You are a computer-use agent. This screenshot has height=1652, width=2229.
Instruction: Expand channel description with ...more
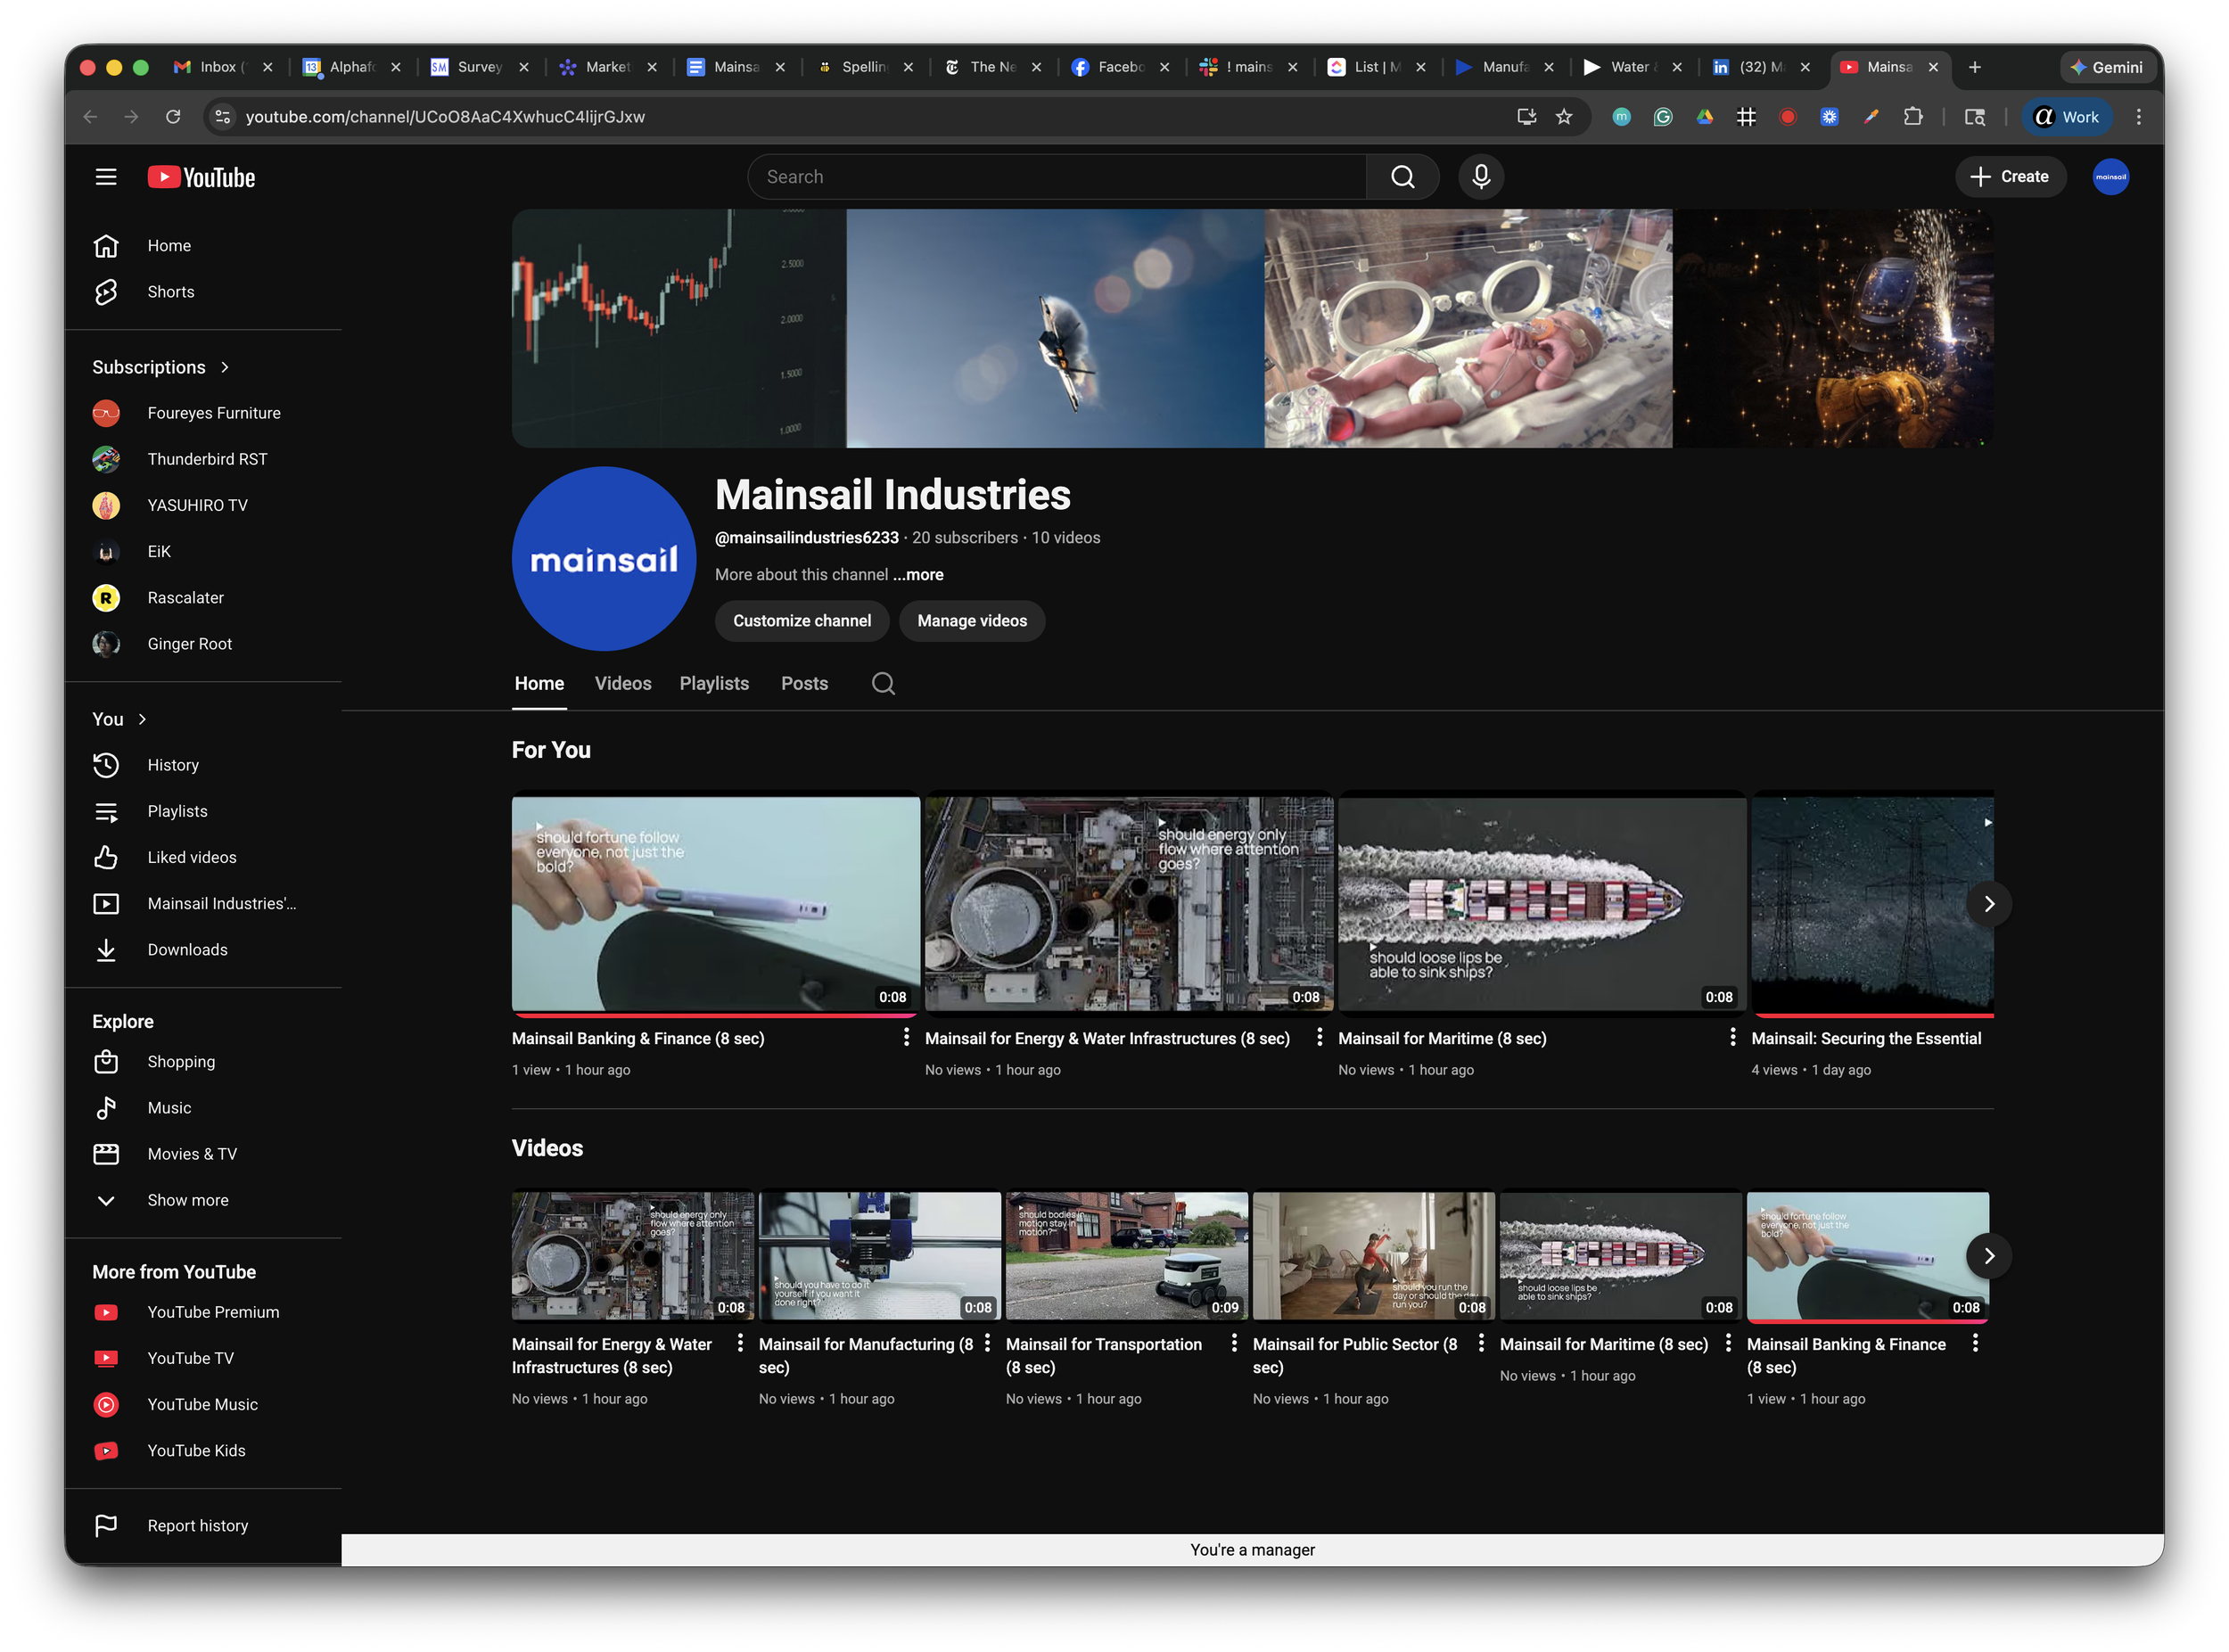pyautogui.click(x=918, y=575)
